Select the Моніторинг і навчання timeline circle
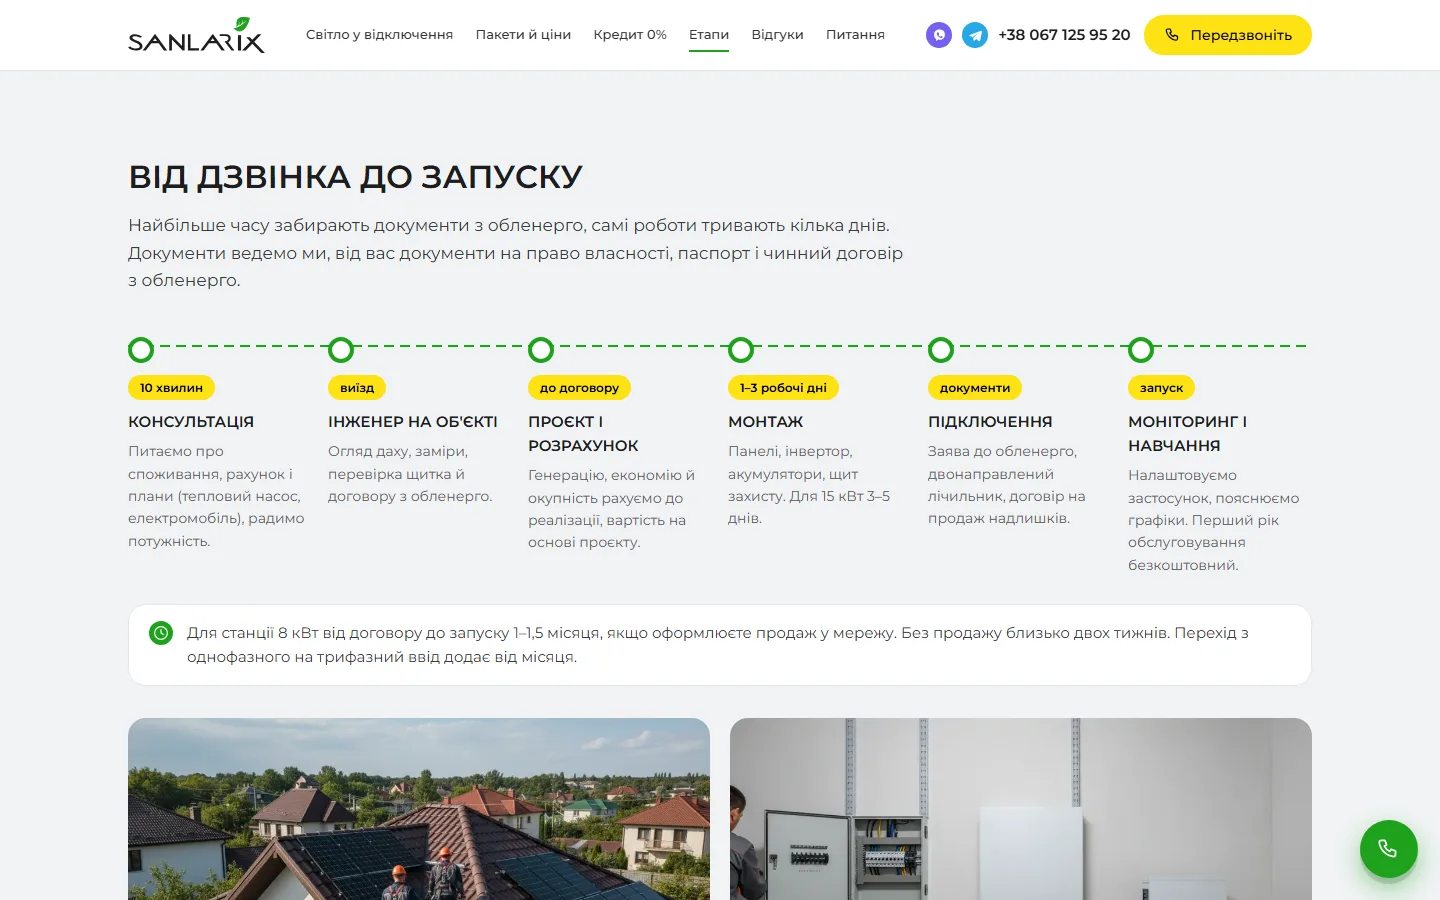This screenshot has width=1440, height=900. point(1141,350)
